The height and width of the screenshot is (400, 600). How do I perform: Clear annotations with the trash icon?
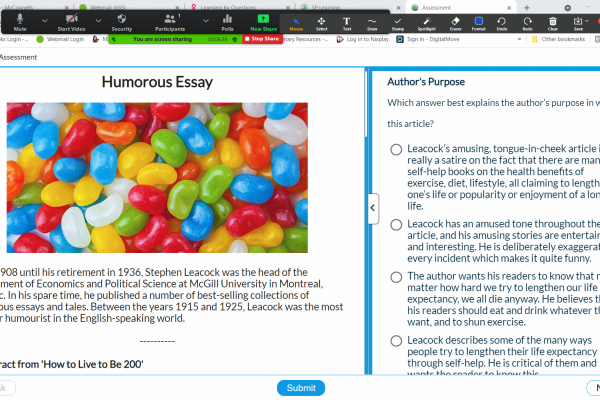click(x=554, y=21)
